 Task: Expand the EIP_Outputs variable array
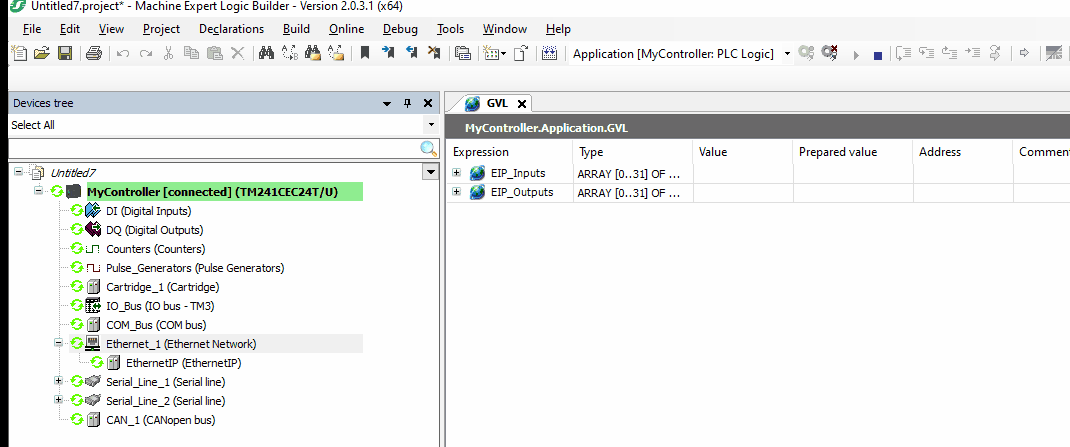457,192
